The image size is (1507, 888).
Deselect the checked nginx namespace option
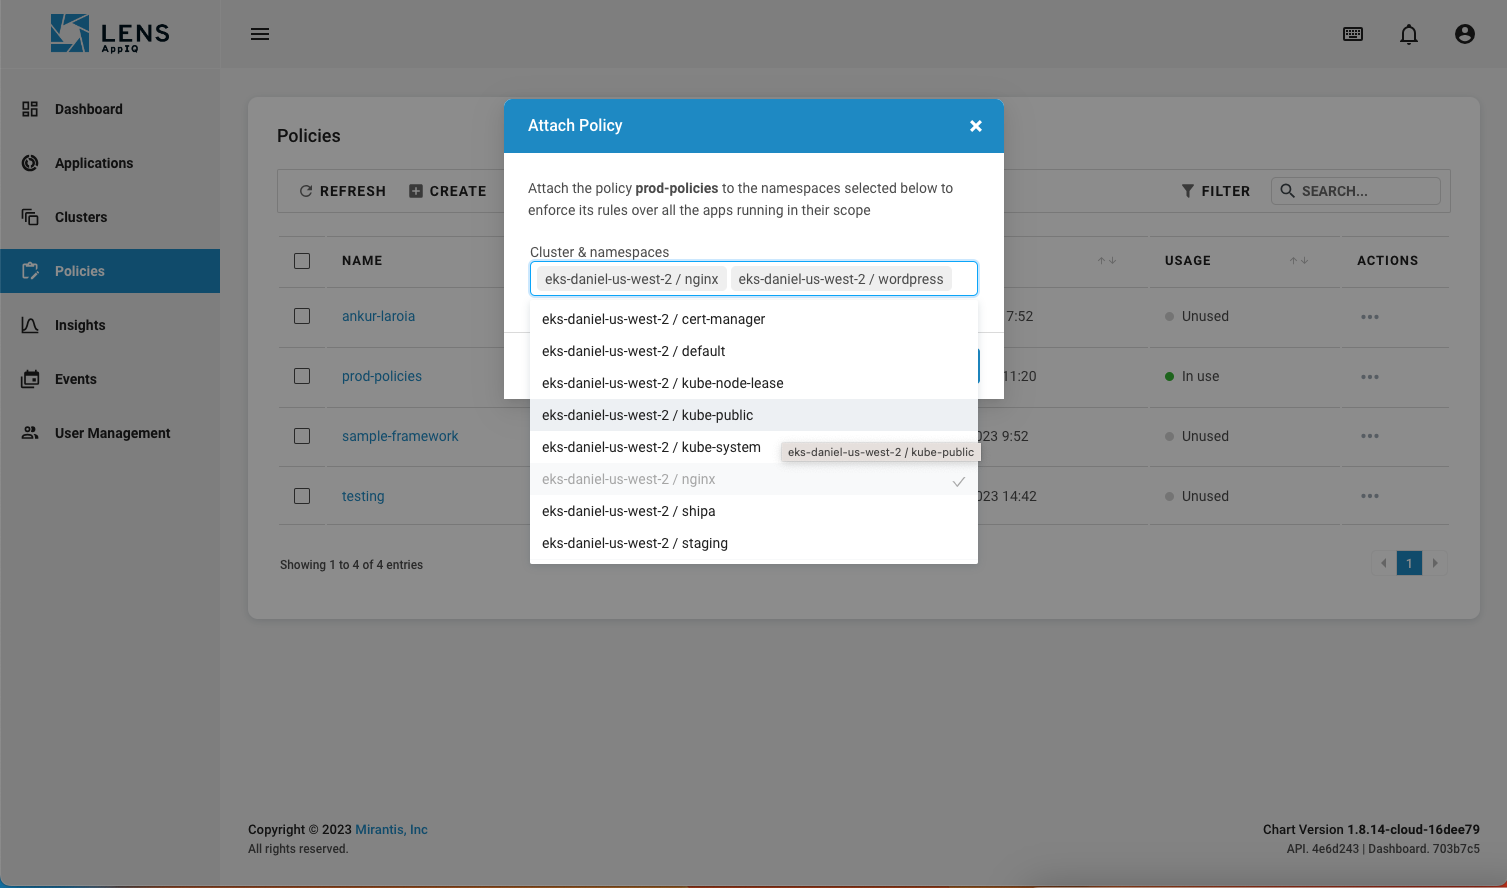tap(754, 479)
